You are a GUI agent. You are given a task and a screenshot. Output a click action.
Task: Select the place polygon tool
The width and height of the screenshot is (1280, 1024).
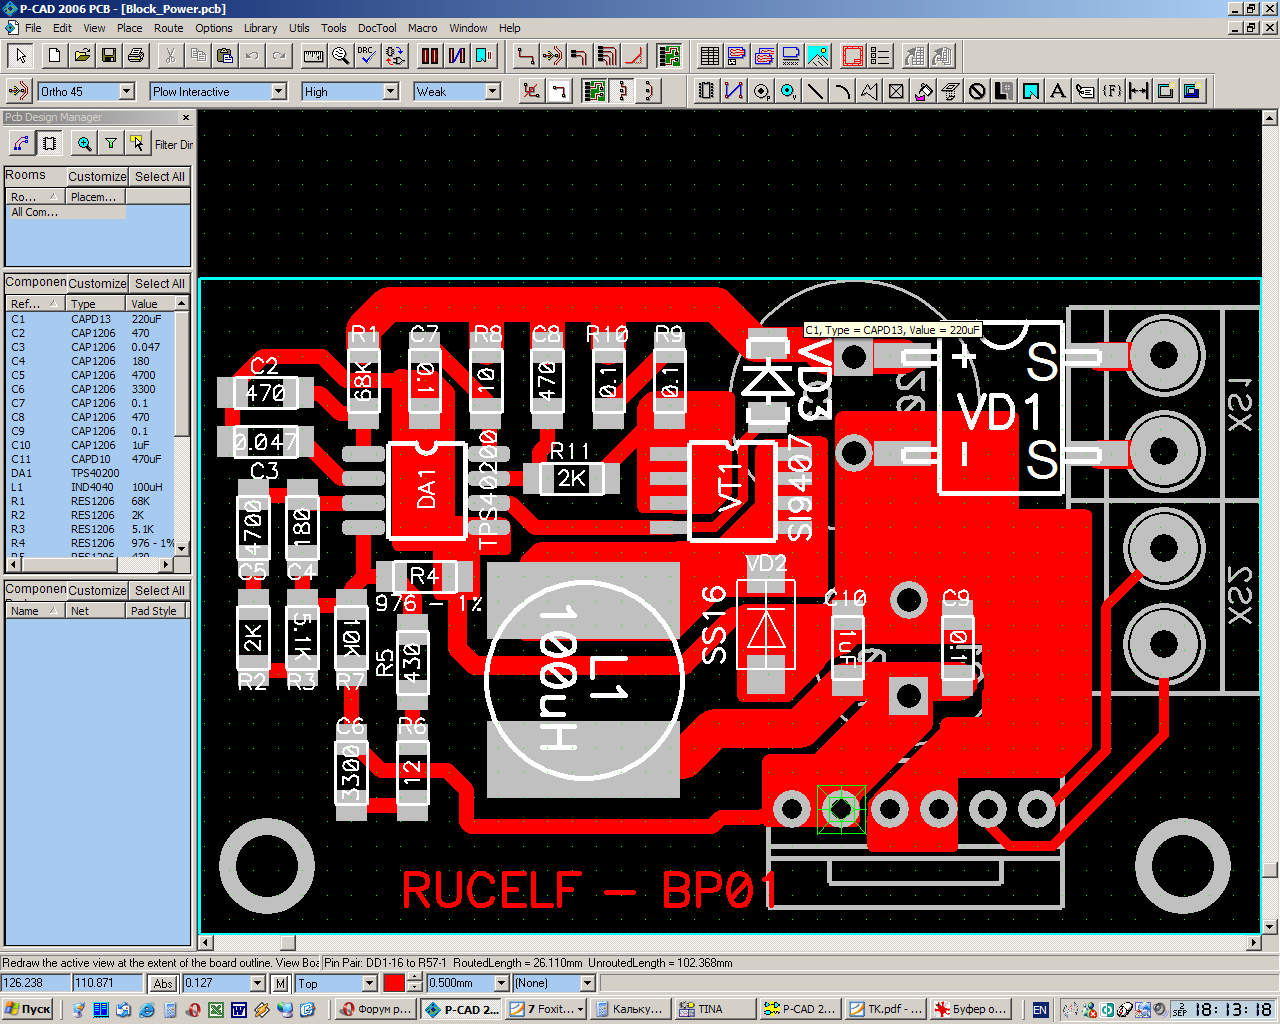(869, 91)
